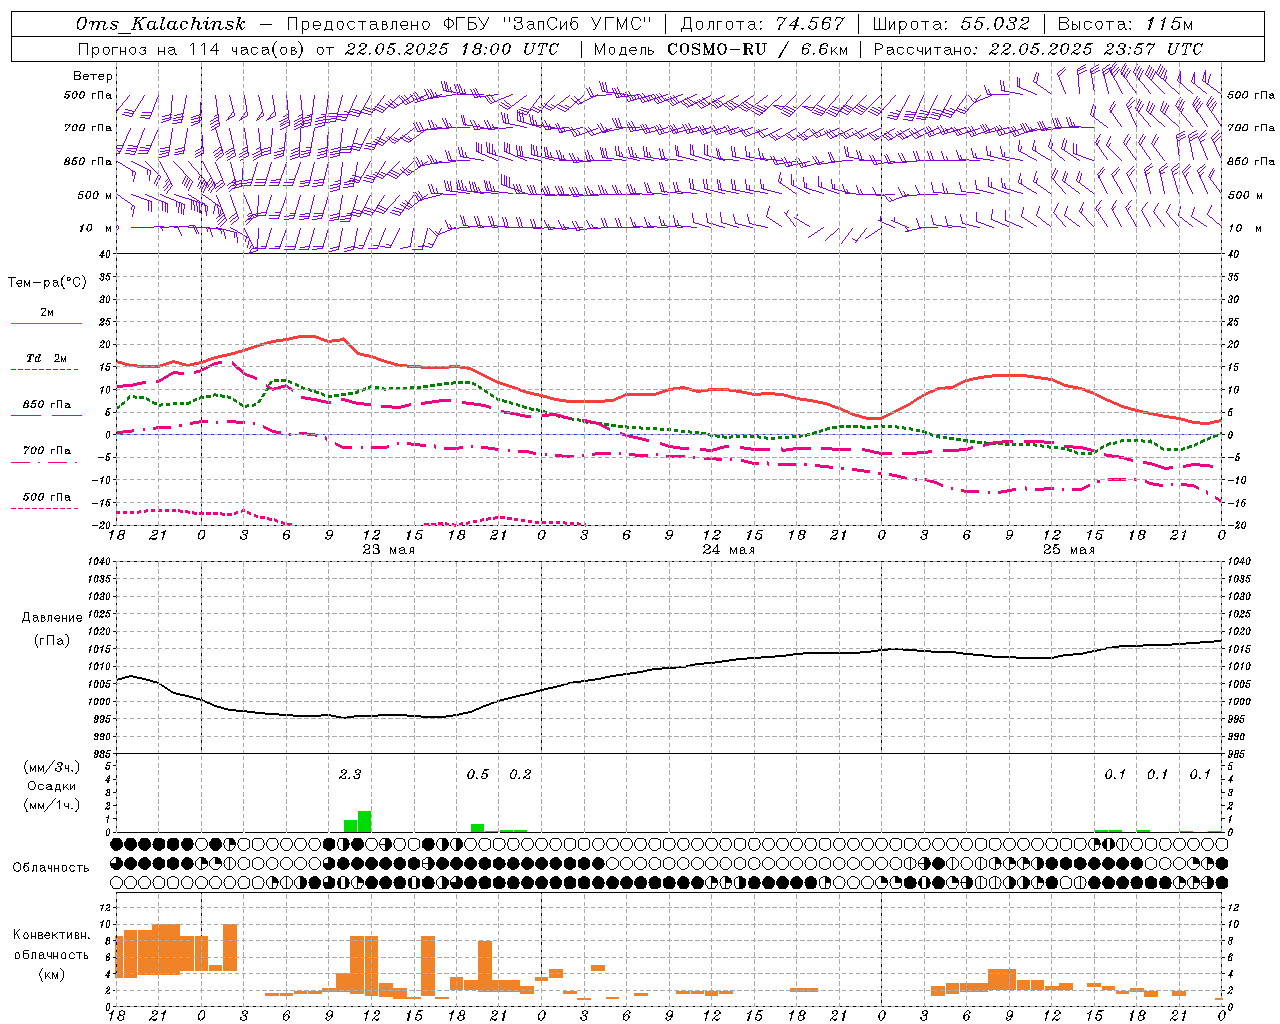
Task: Click the "500 м" wind level label on left
Action: pos(95,195)
